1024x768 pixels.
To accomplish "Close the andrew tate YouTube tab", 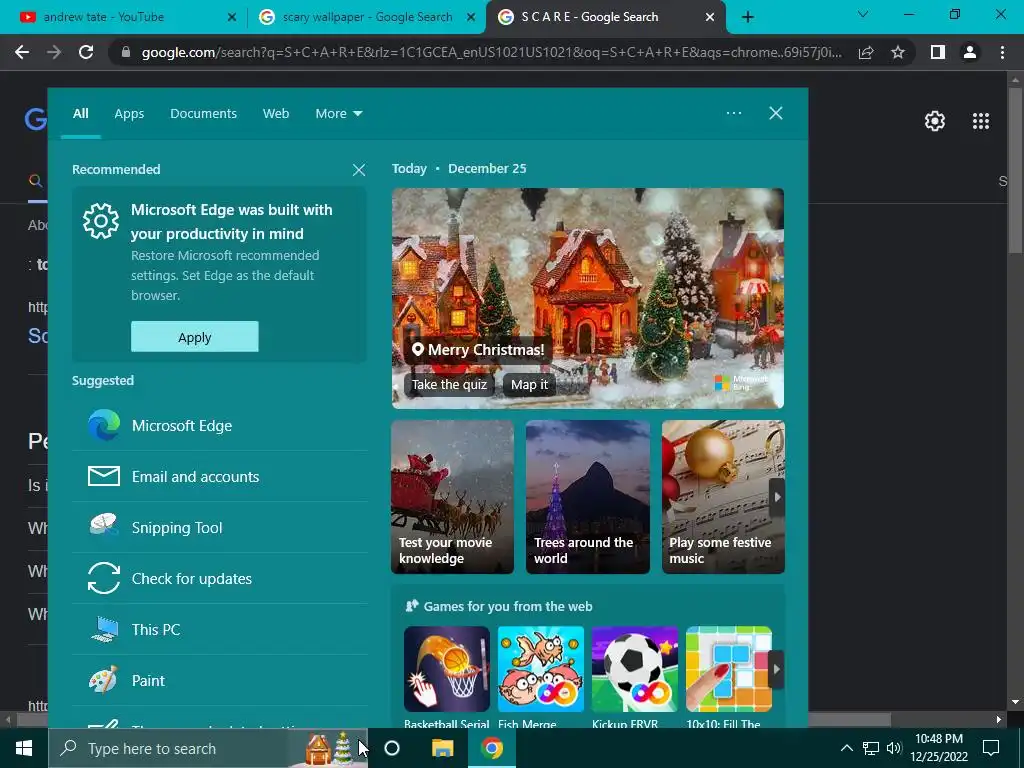I will point(232,17).
